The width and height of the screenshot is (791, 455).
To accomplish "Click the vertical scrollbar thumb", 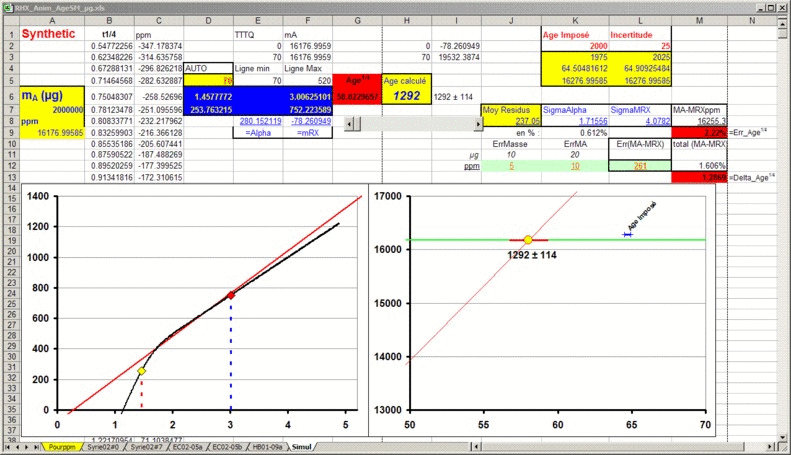I will (782, 33).
